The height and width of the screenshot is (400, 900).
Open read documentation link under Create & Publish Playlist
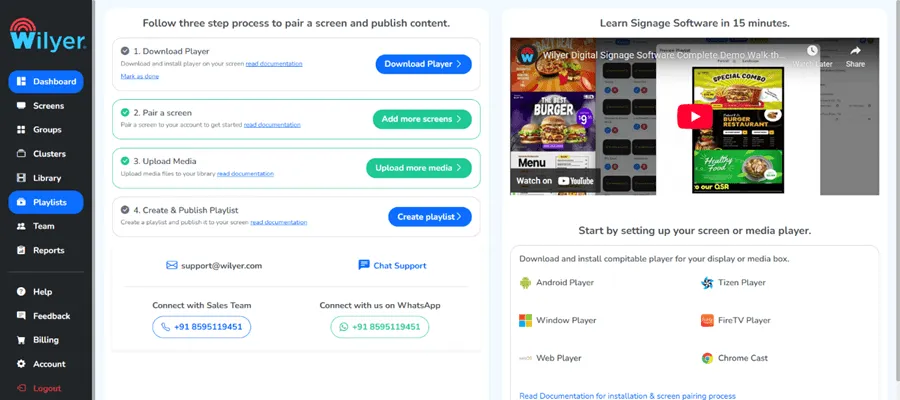coord(278,222)
